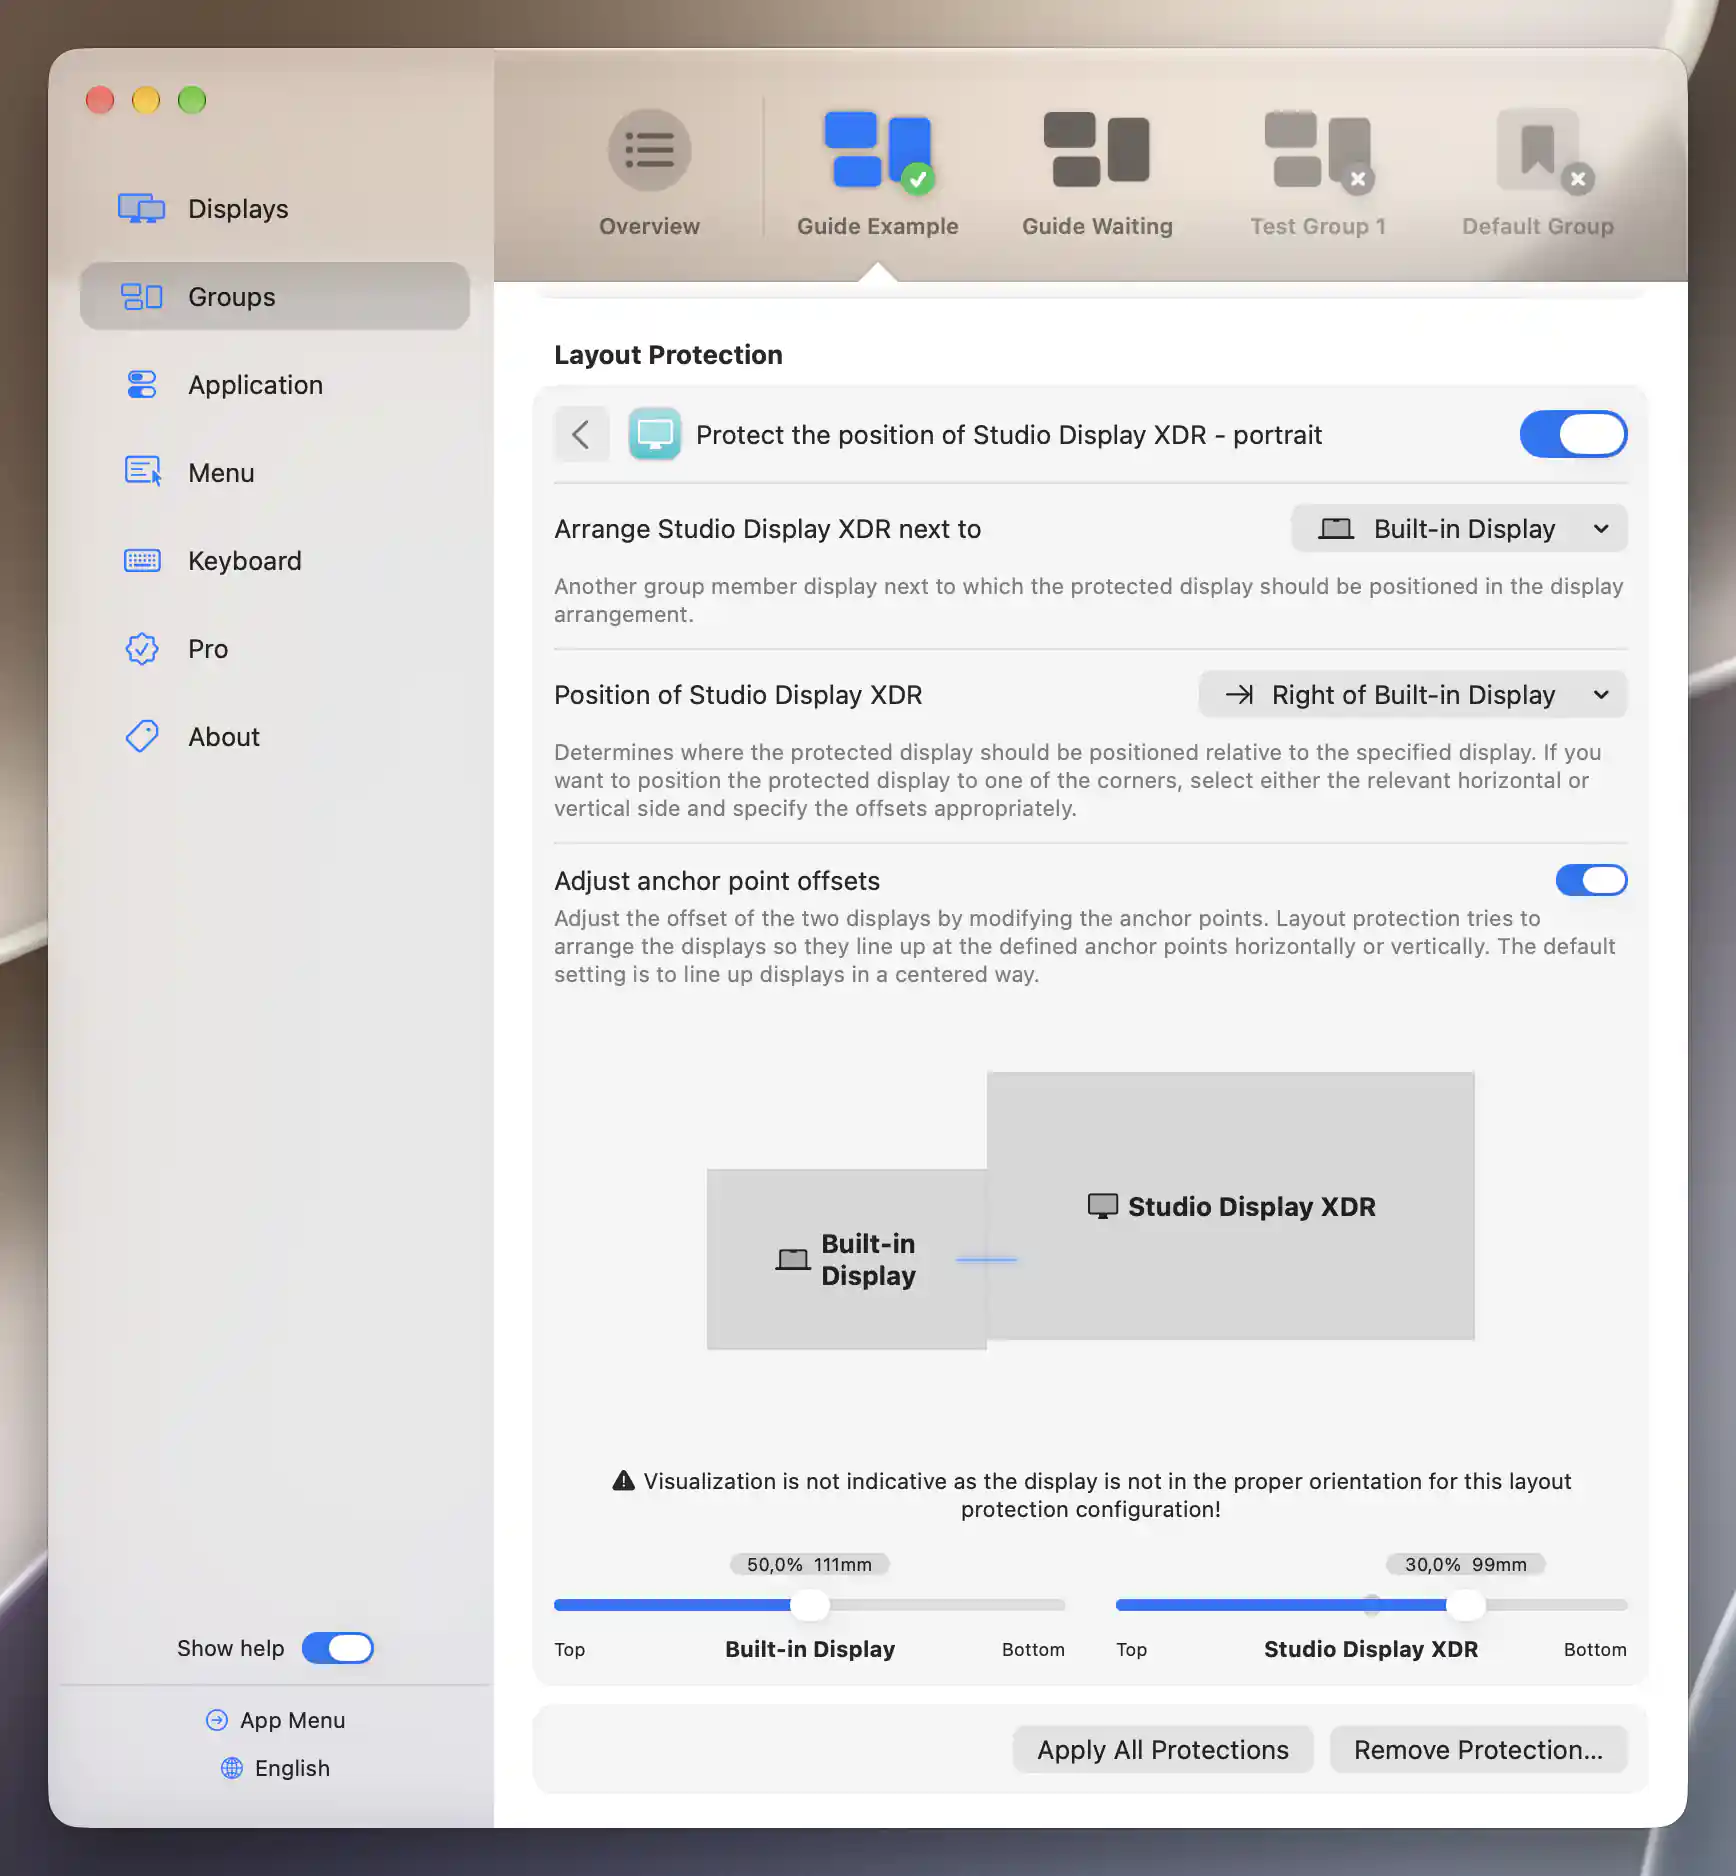
Task: Open the Built-in Display arrange-next-to dropdown
Action: pos(1460,529)
